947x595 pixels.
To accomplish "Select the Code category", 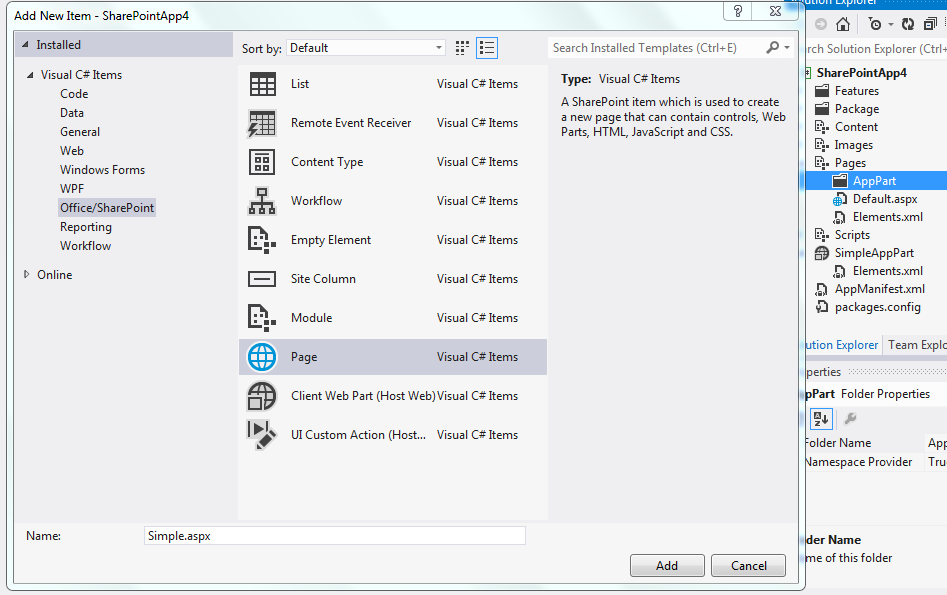I will click(74, 94).
